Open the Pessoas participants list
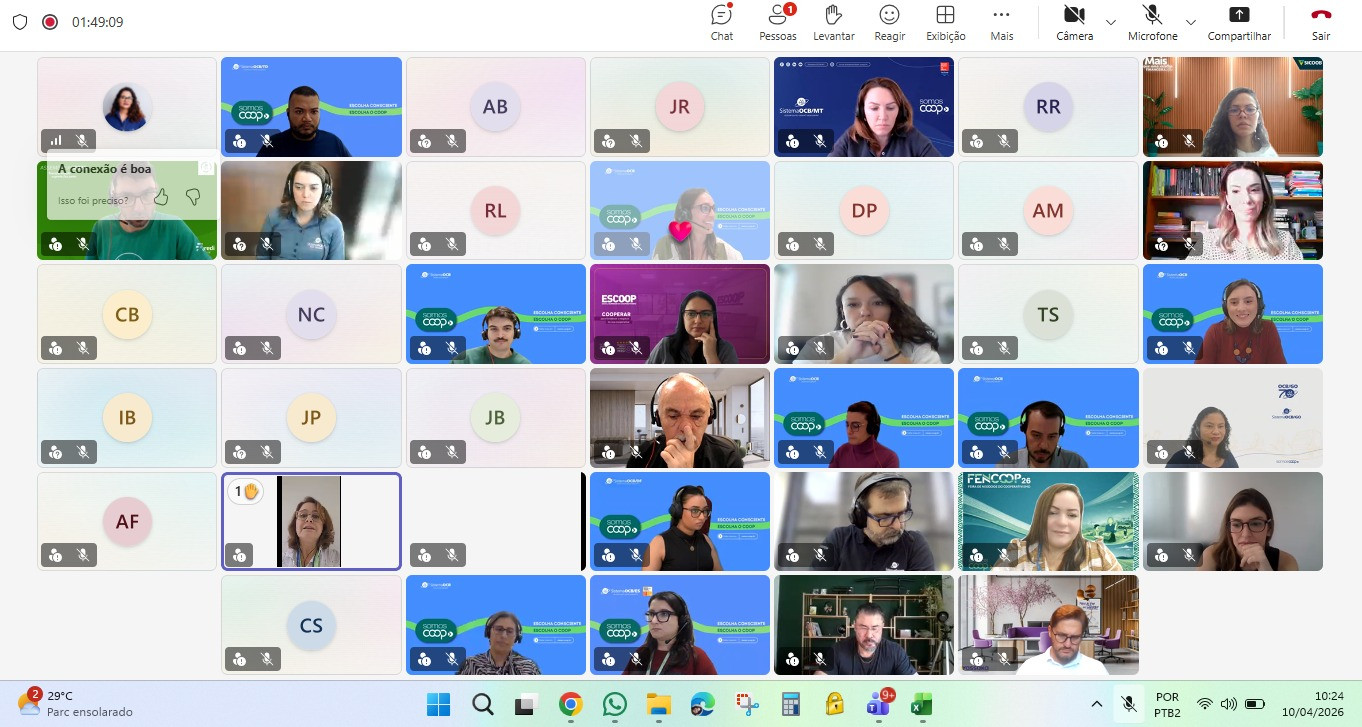Screen dimensions: 1362x727 tap(777, 23)
